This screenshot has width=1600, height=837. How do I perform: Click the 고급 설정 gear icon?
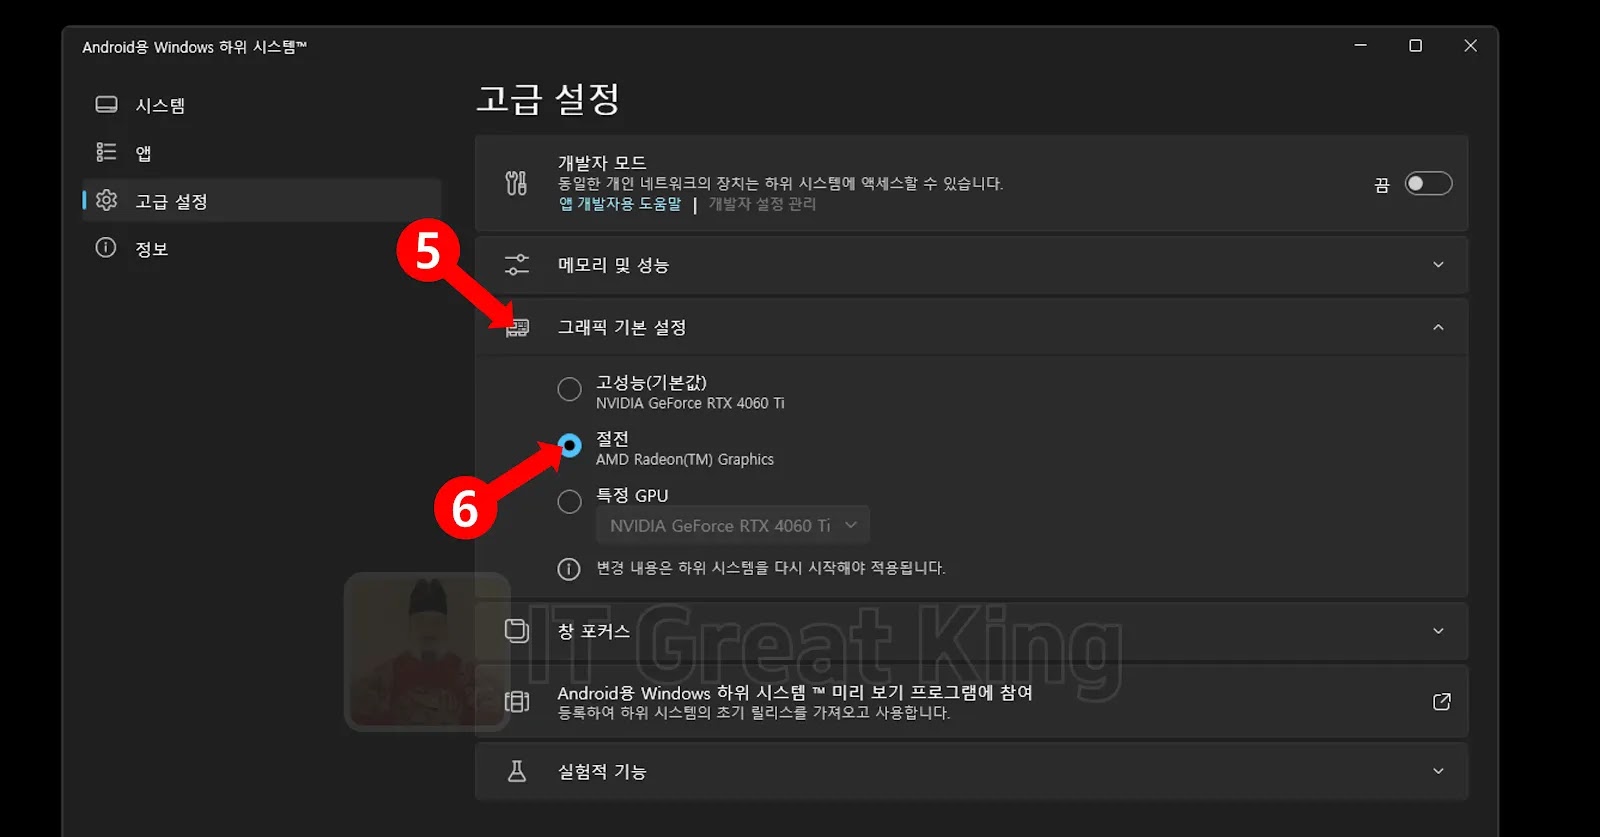(106, 200)
